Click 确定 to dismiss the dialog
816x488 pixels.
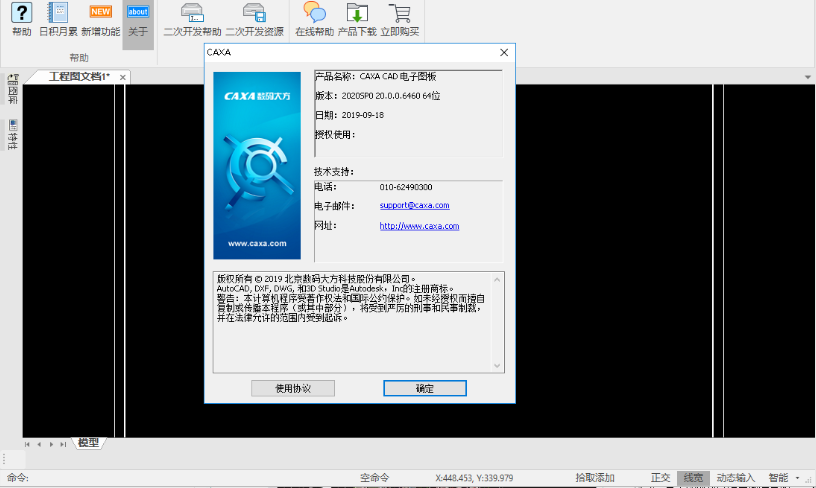click(x=425, y=388)
